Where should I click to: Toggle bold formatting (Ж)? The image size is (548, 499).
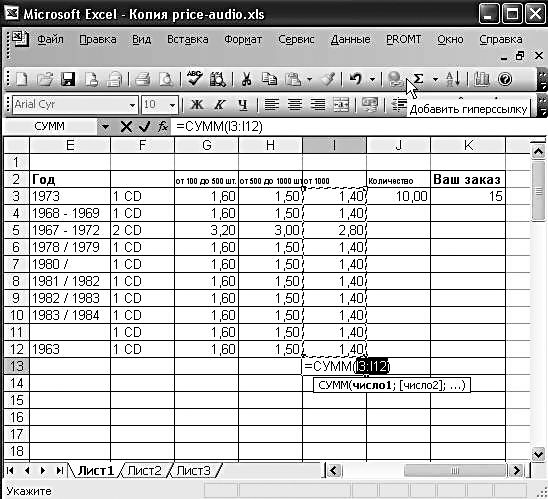(197, 104)
